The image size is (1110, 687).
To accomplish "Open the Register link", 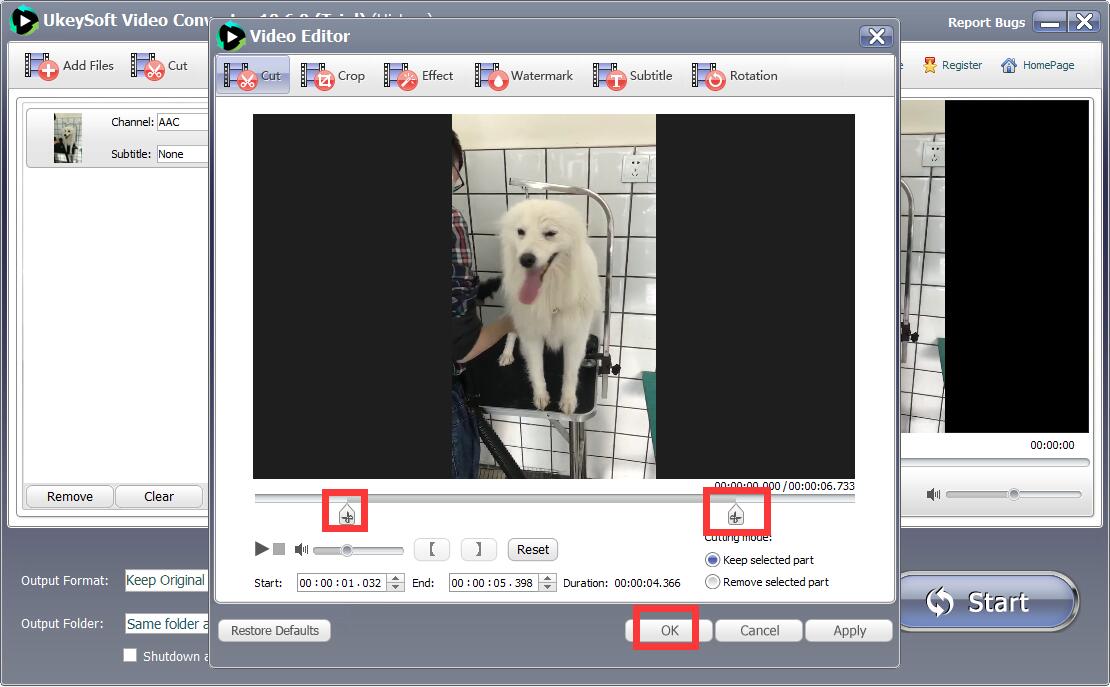I will click(952, 65).
